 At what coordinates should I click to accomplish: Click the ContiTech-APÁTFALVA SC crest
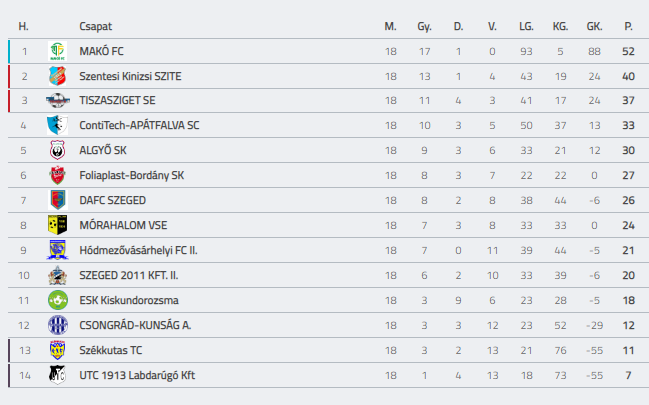click(x=58, y=125)
